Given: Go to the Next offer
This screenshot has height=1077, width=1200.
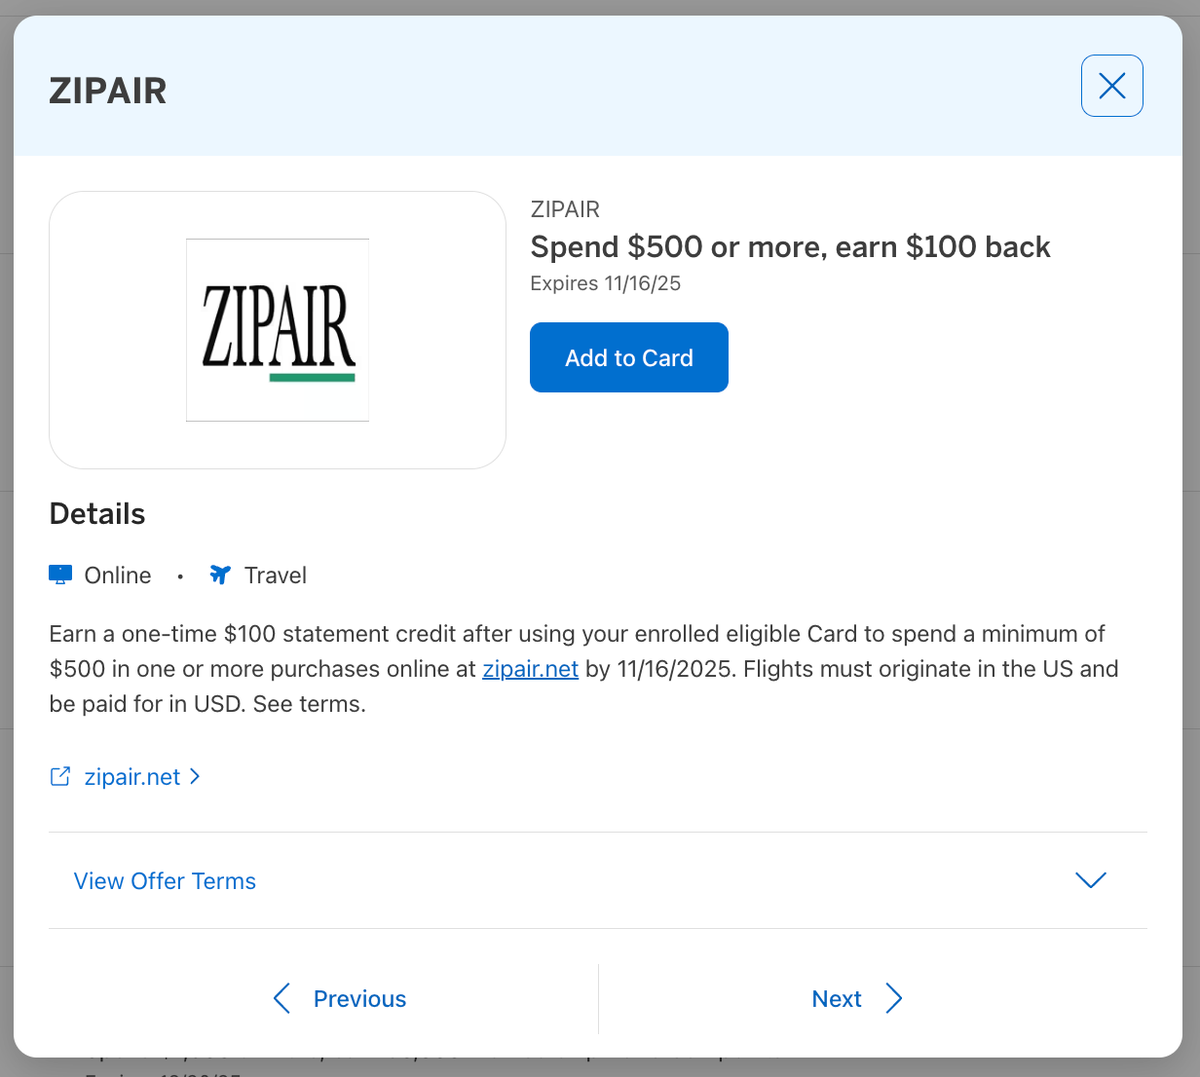Looking at the screenshot, I should [x=836, y=999].
